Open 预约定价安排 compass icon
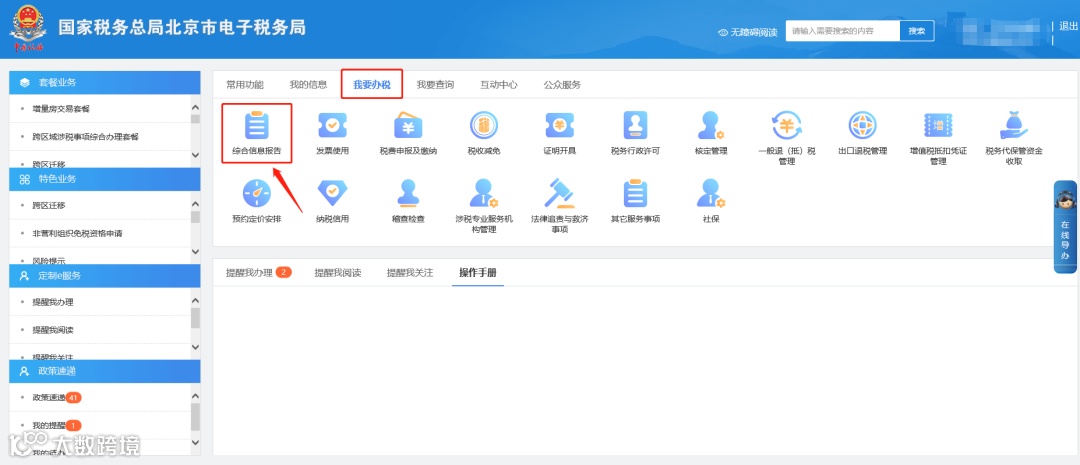The image size is (1080, 465). tap(257, 194)
